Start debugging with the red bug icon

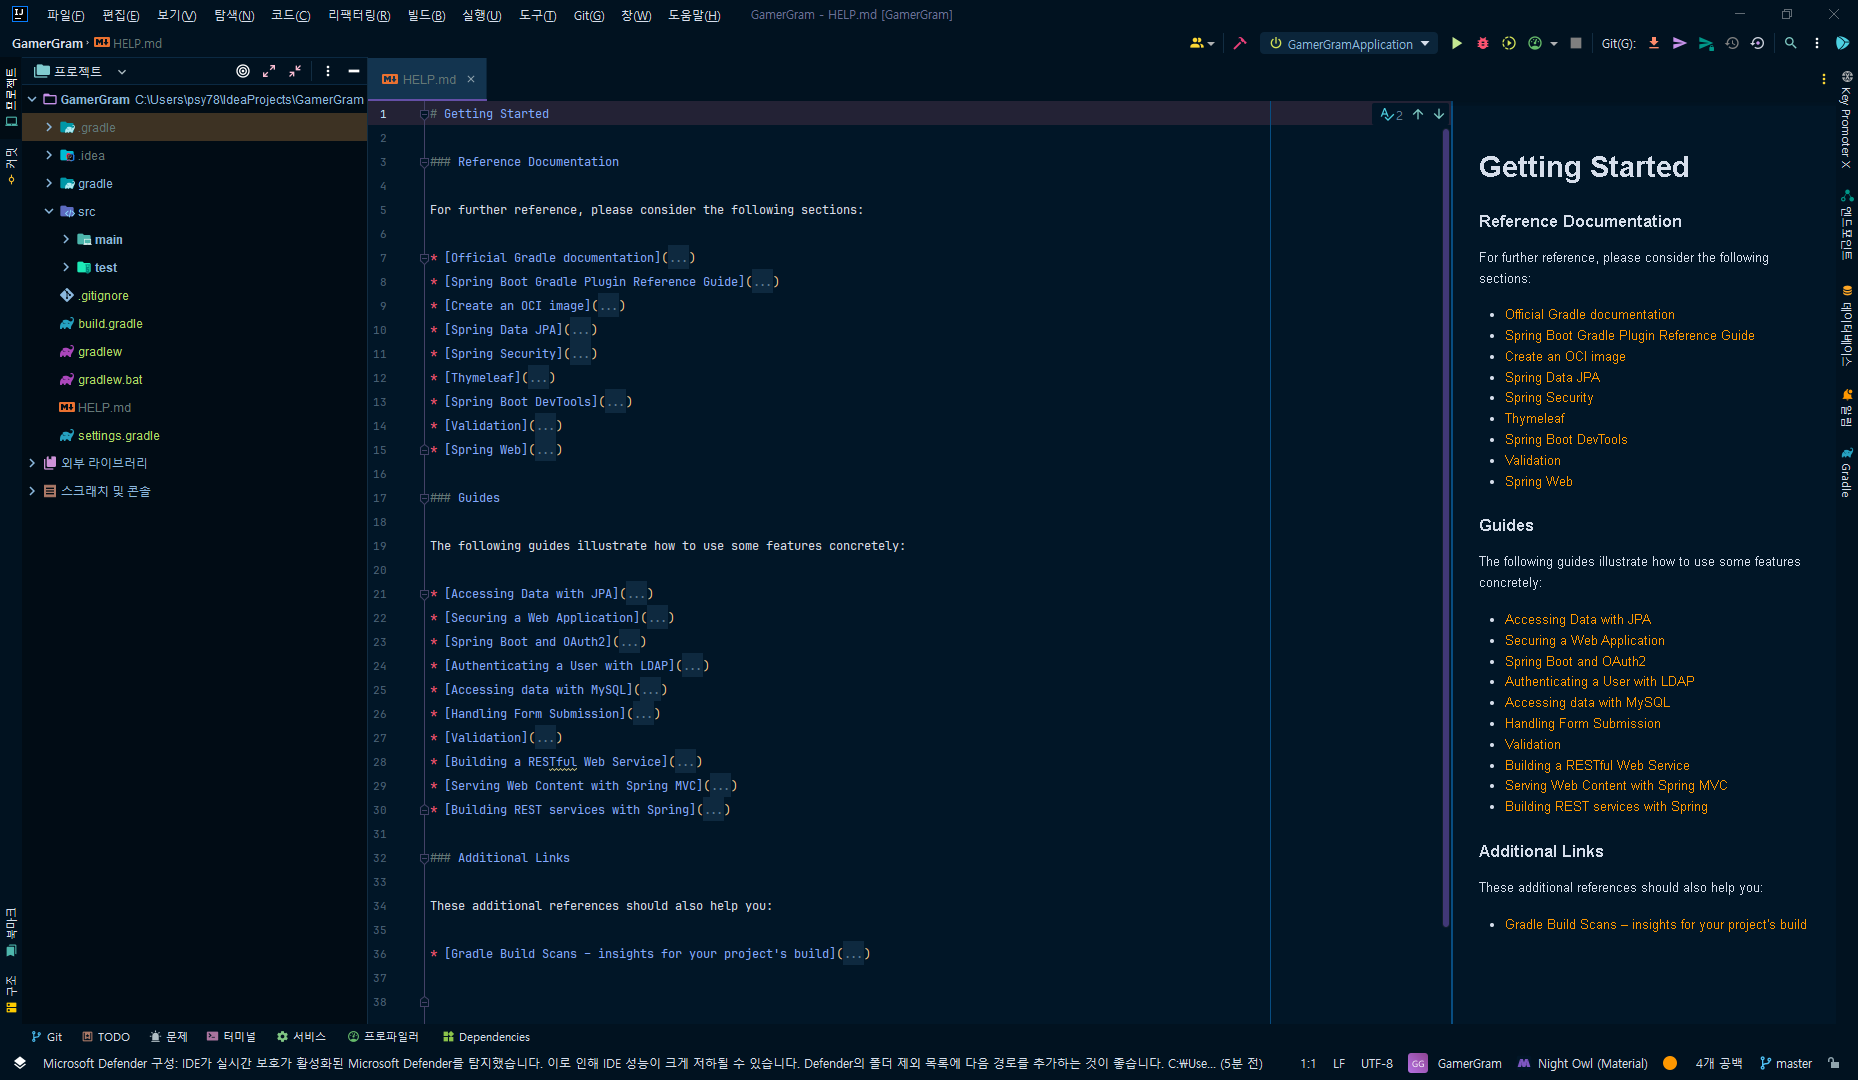[x=1483, y=43]
